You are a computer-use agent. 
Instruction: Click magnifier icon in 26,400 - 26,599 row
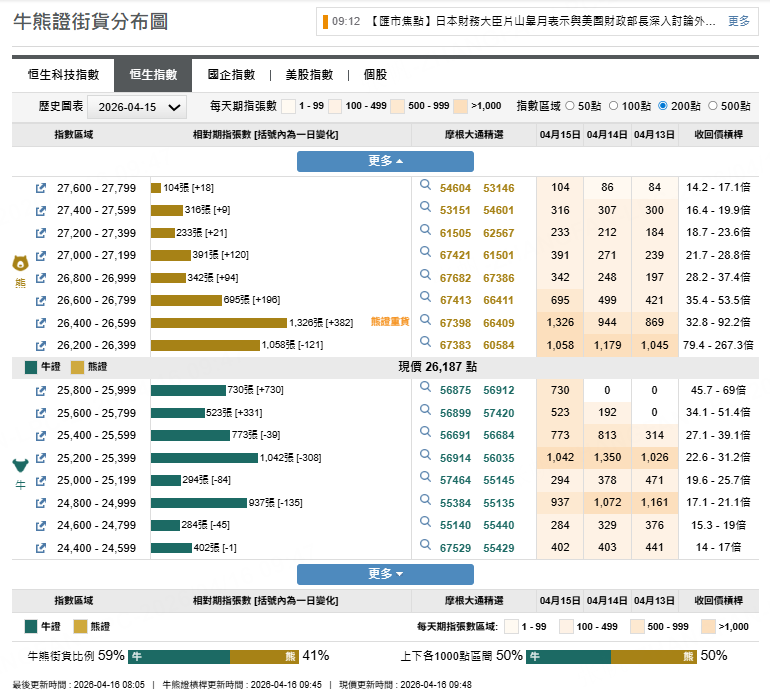(x=425, y=323)
